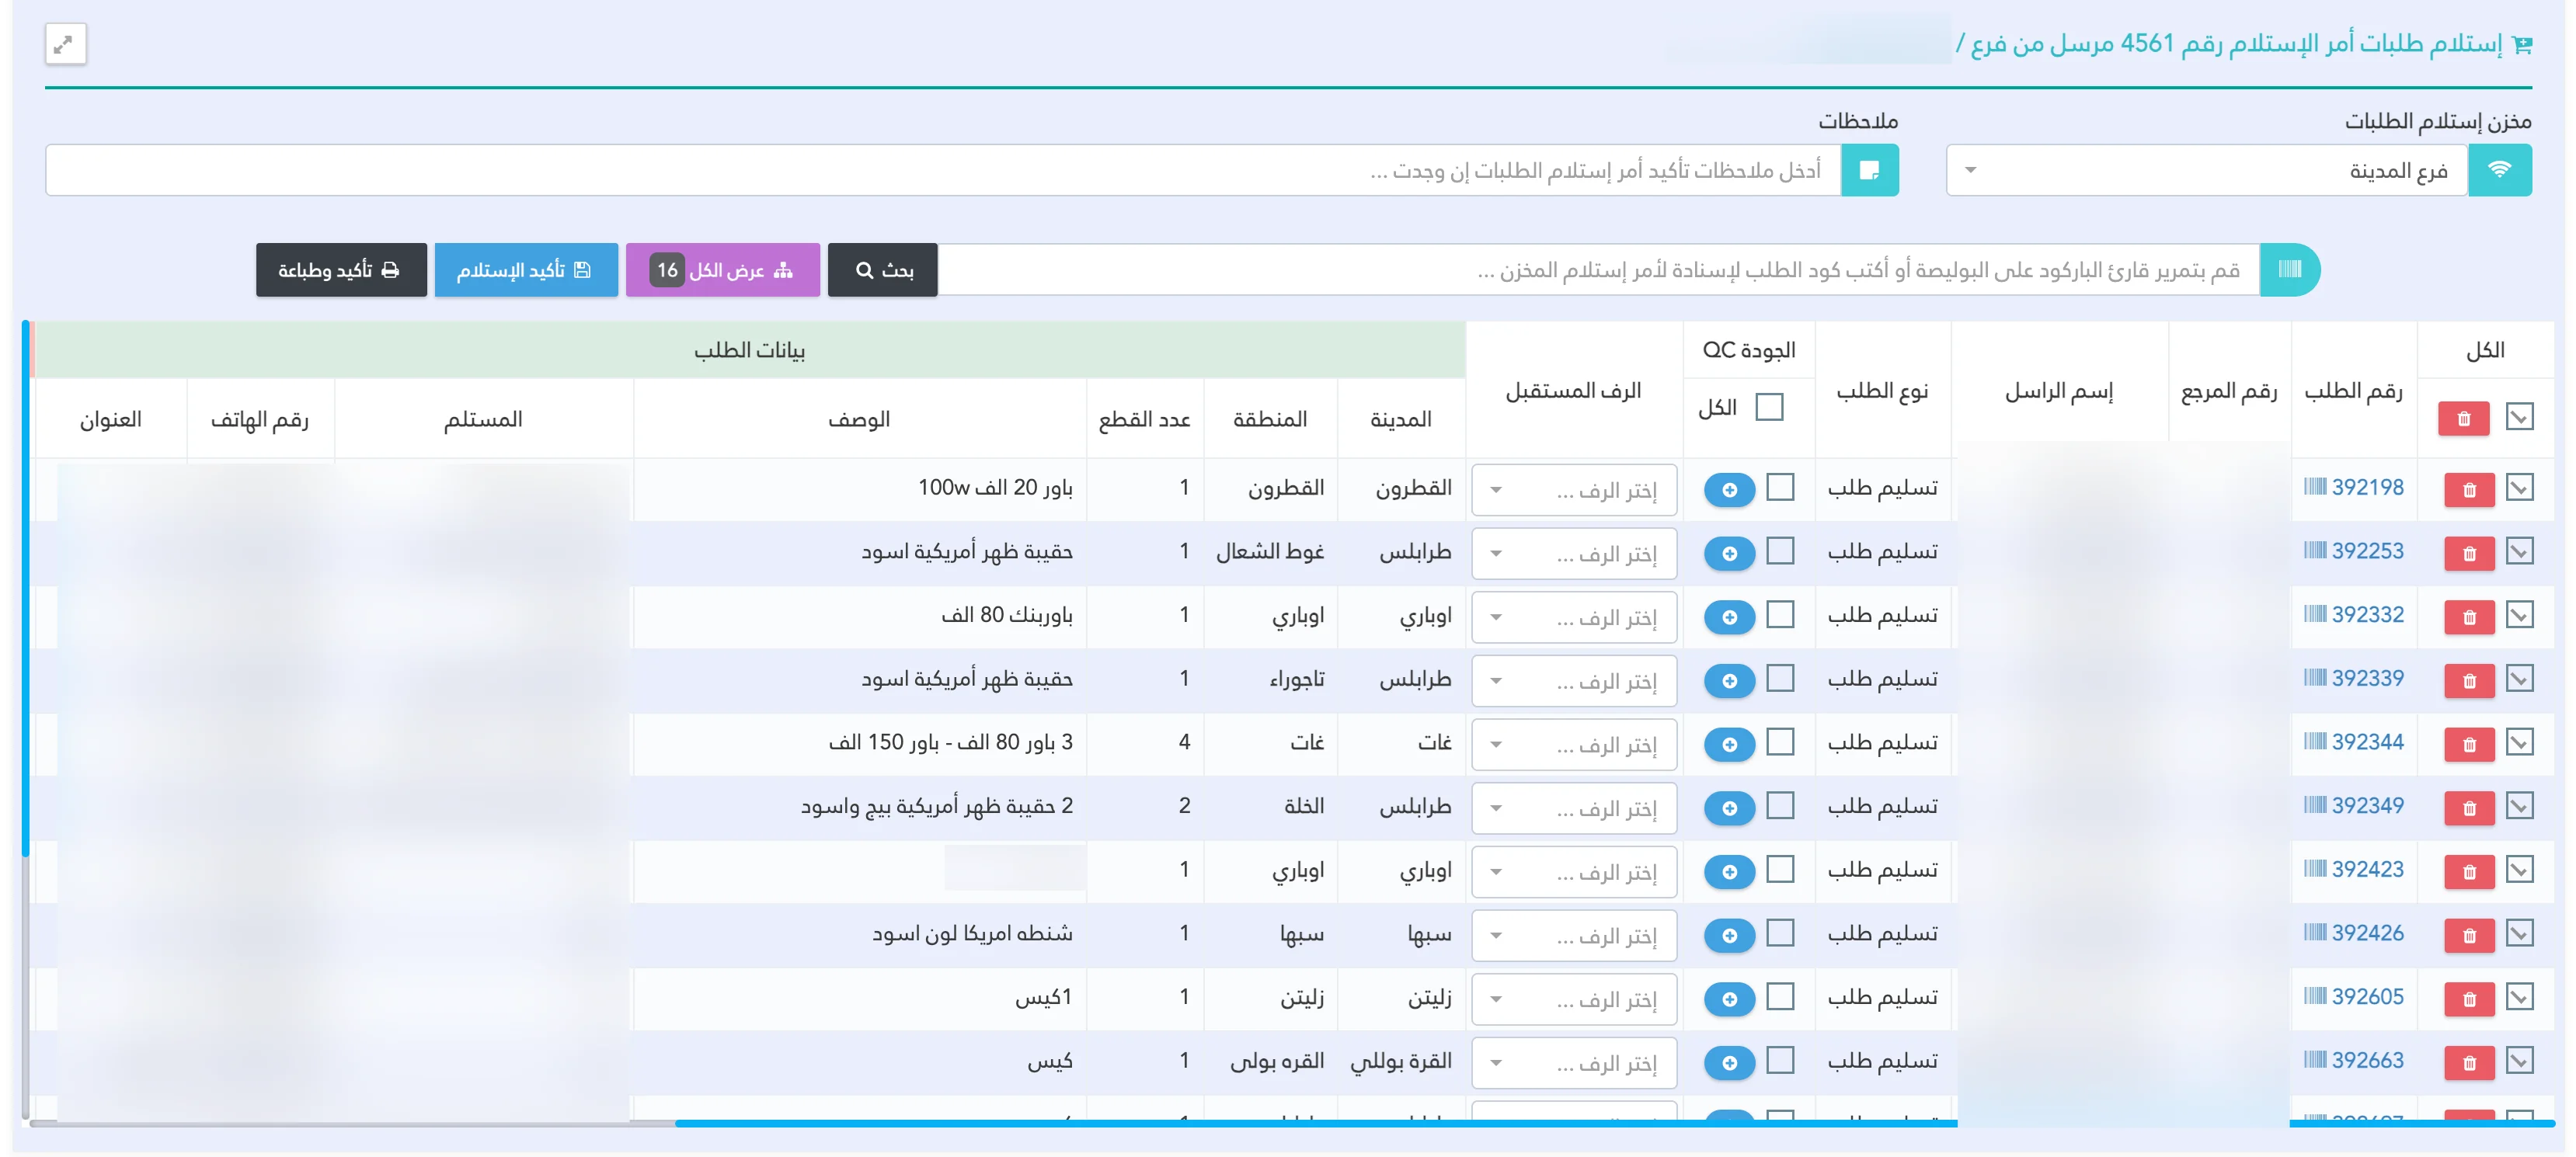Click تأكيد الإستلام confirm receipt button
This screenshot has height=1157, width=2576.
coord(526,270)
